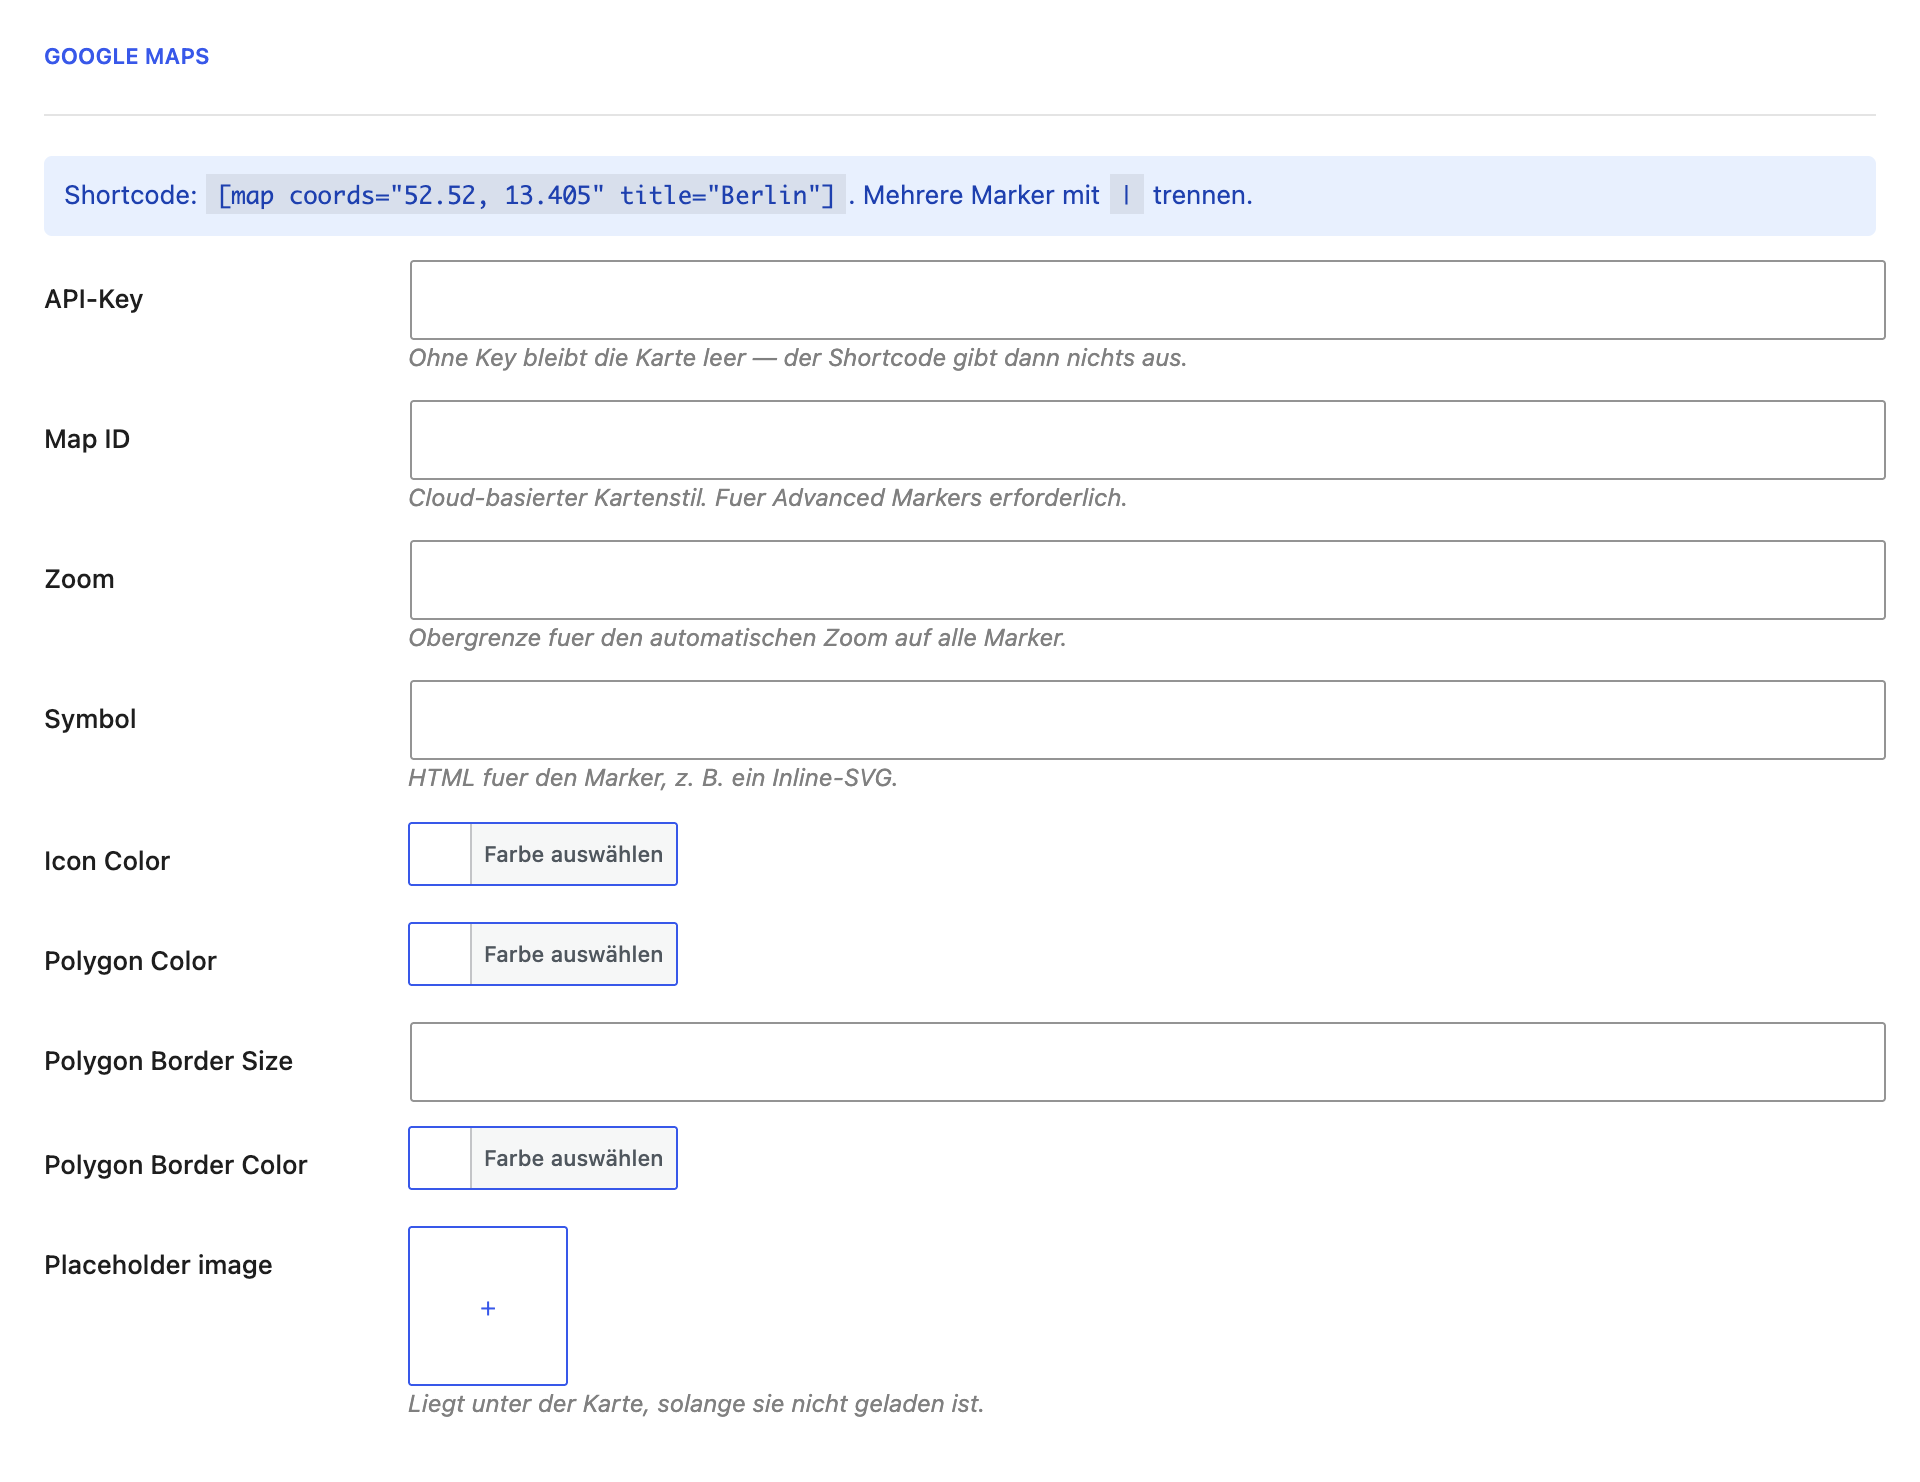Click the Icon Color swatch preview

click(x=440, y=854)
